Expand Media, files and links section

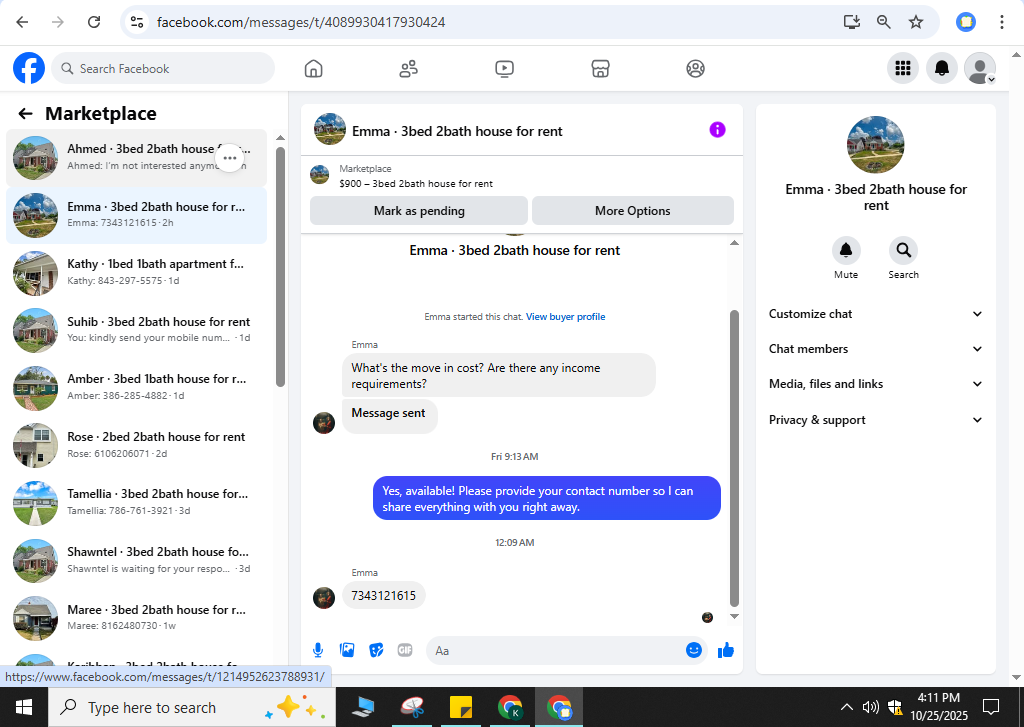point(876,384)
